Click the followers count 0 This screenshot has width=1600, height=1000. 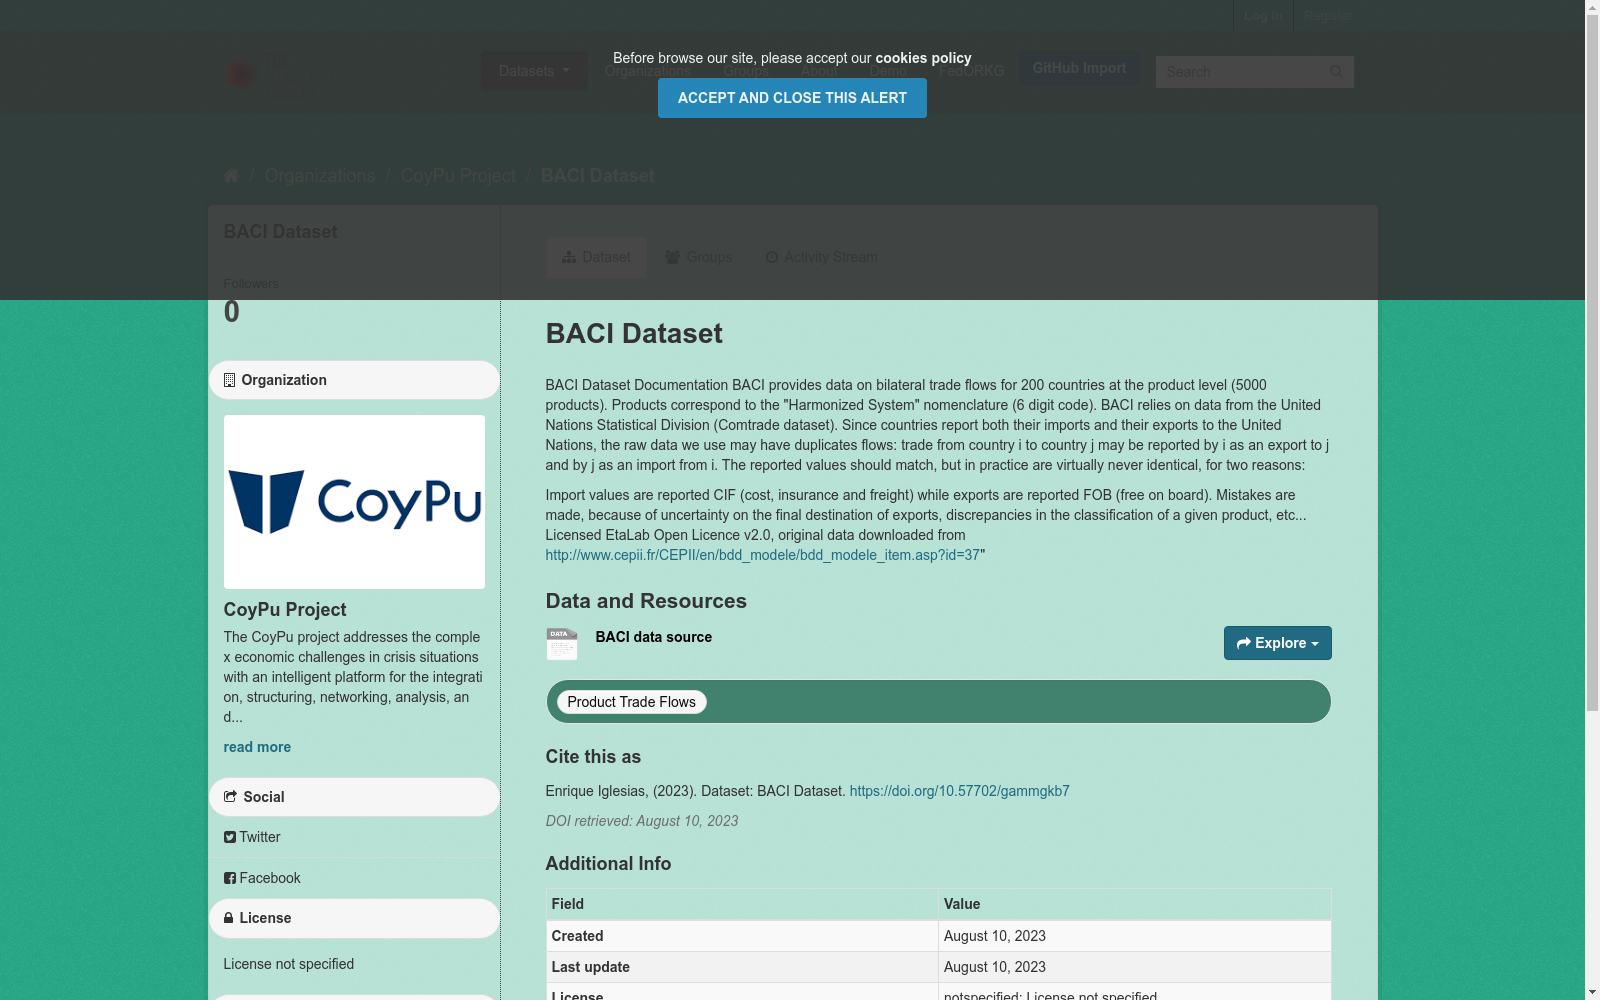click(232, 312)
